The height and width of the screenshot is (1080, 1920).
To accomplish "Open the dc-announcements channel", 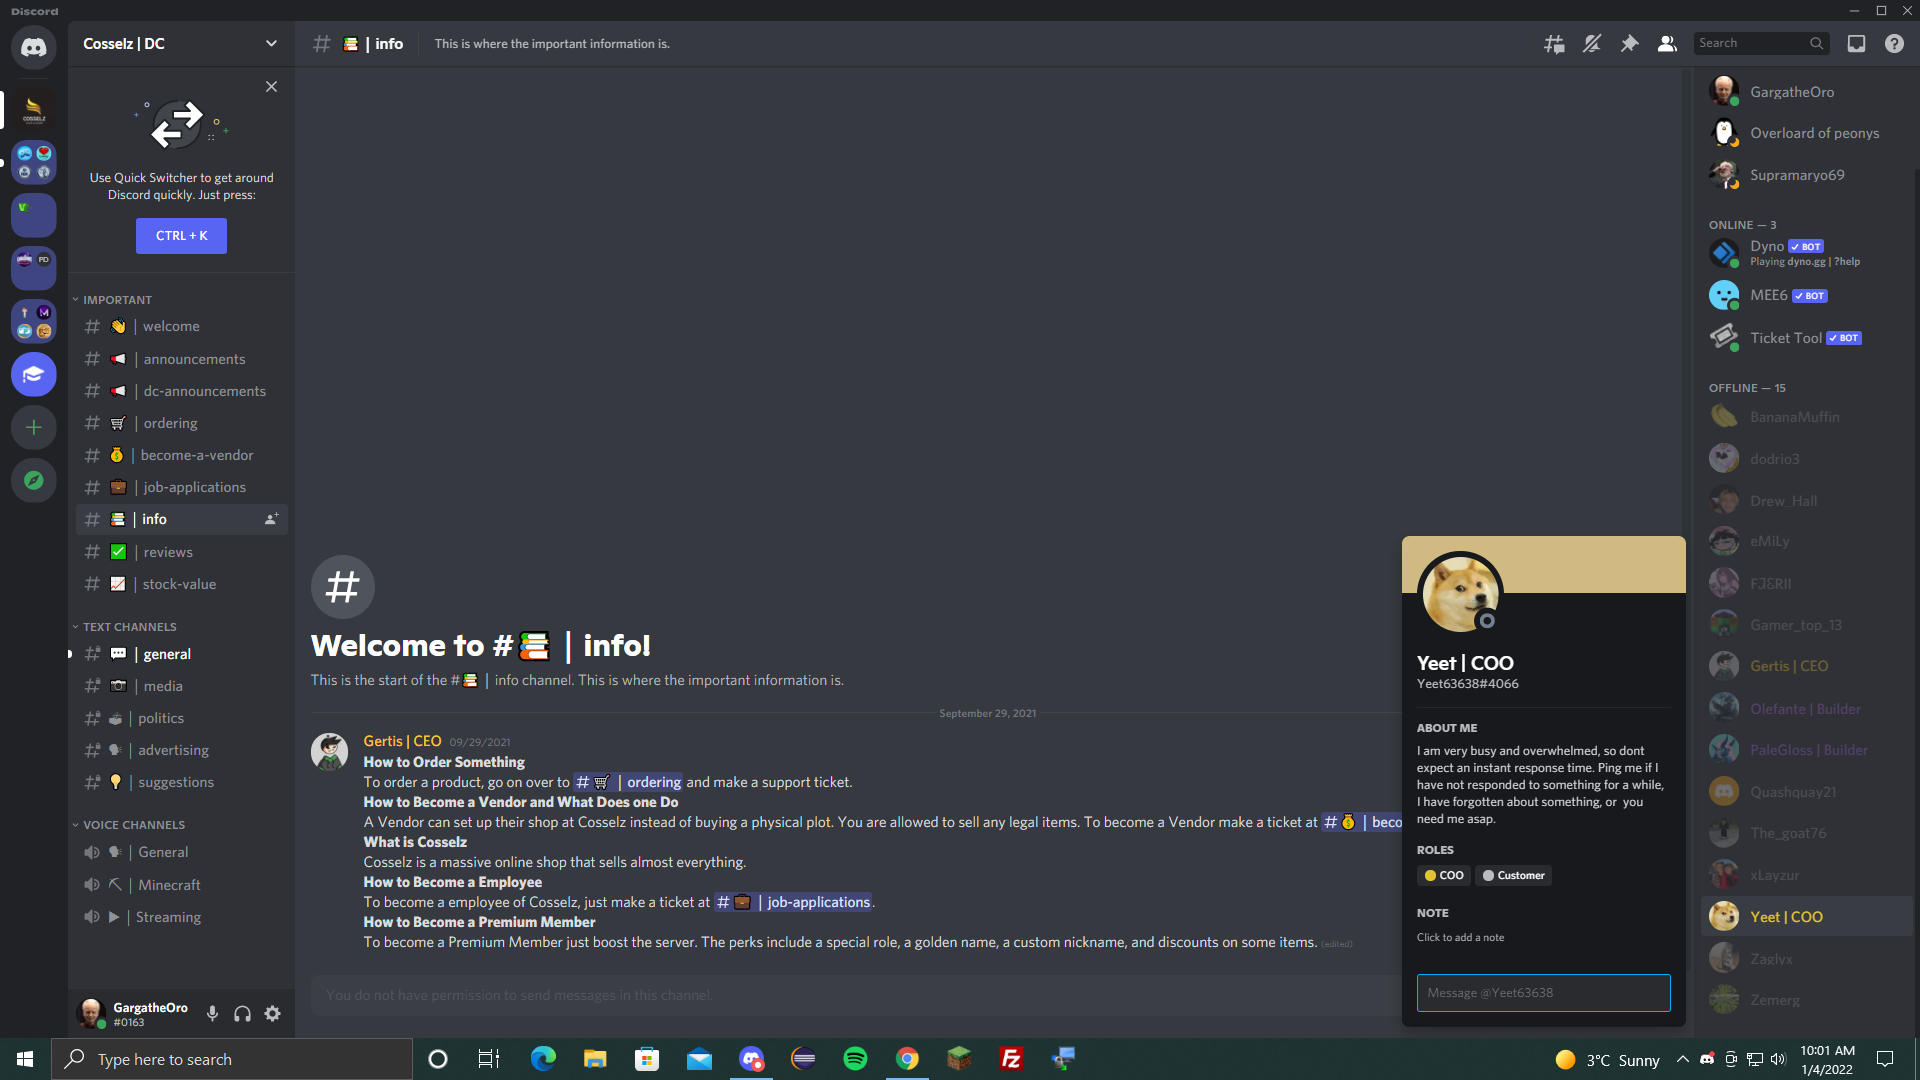I will pyautogui.click(x=181, y=391).
